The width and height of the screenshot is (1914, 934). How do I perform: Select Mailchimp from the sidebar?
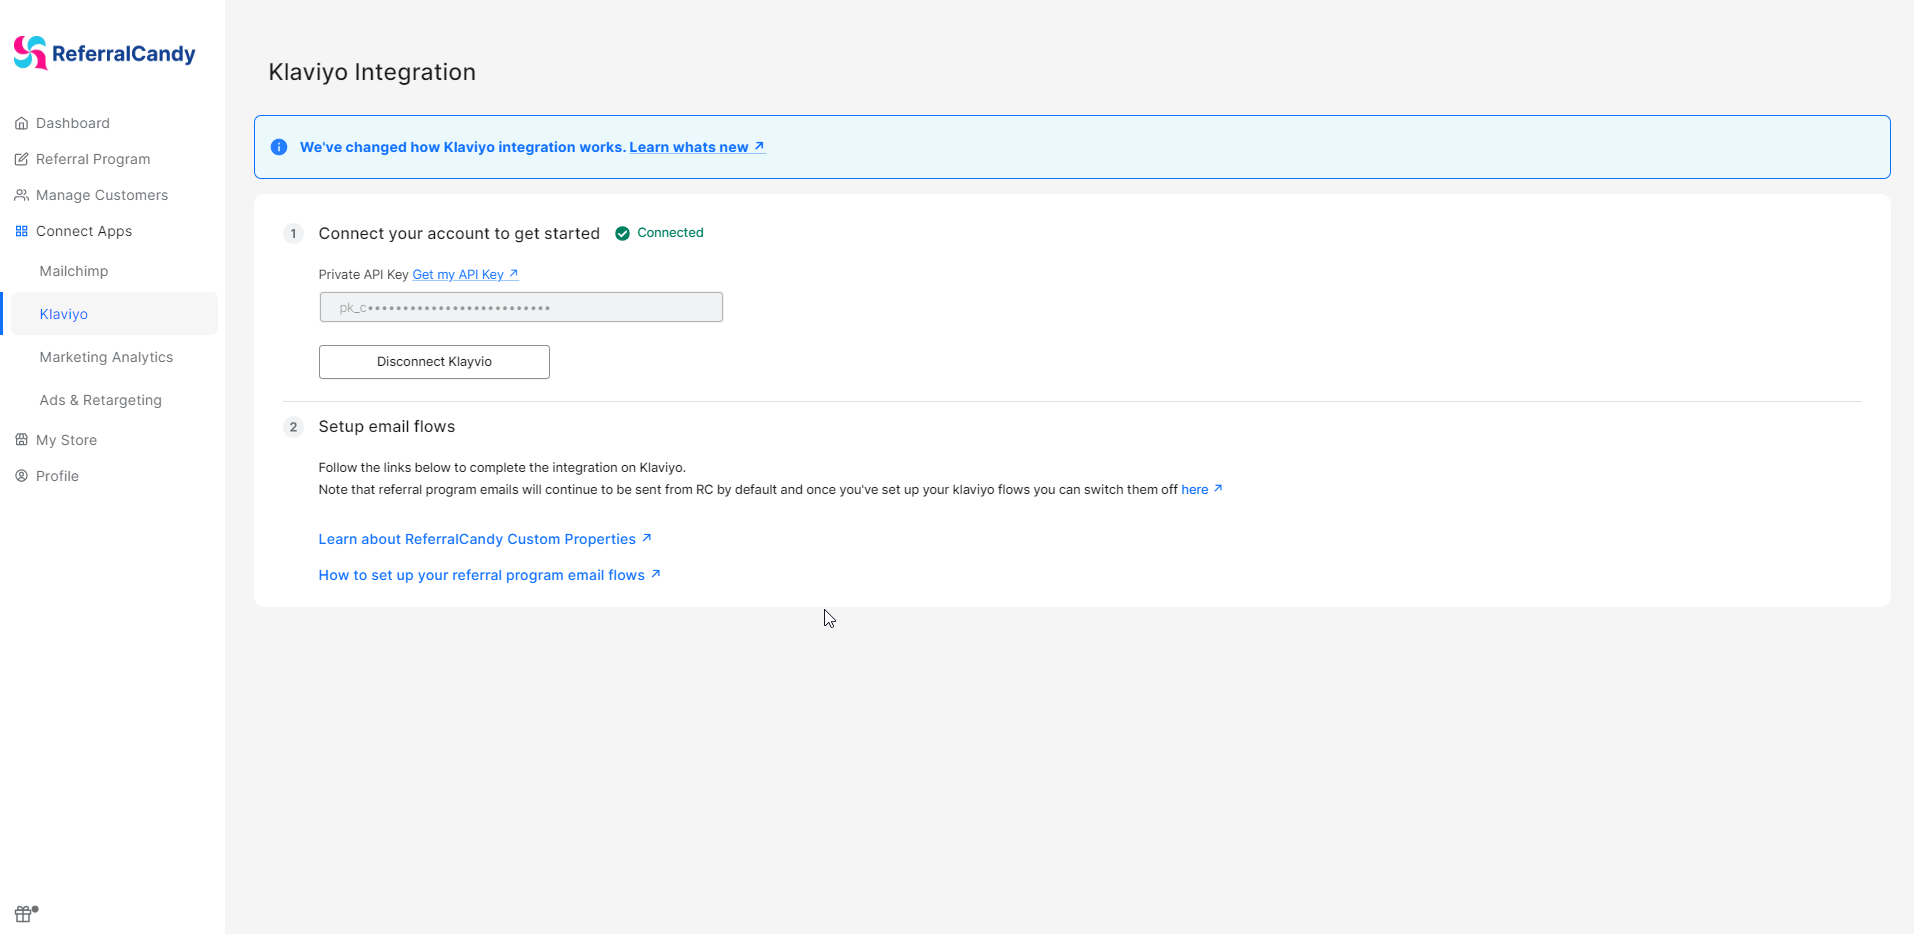pos(73,270)
